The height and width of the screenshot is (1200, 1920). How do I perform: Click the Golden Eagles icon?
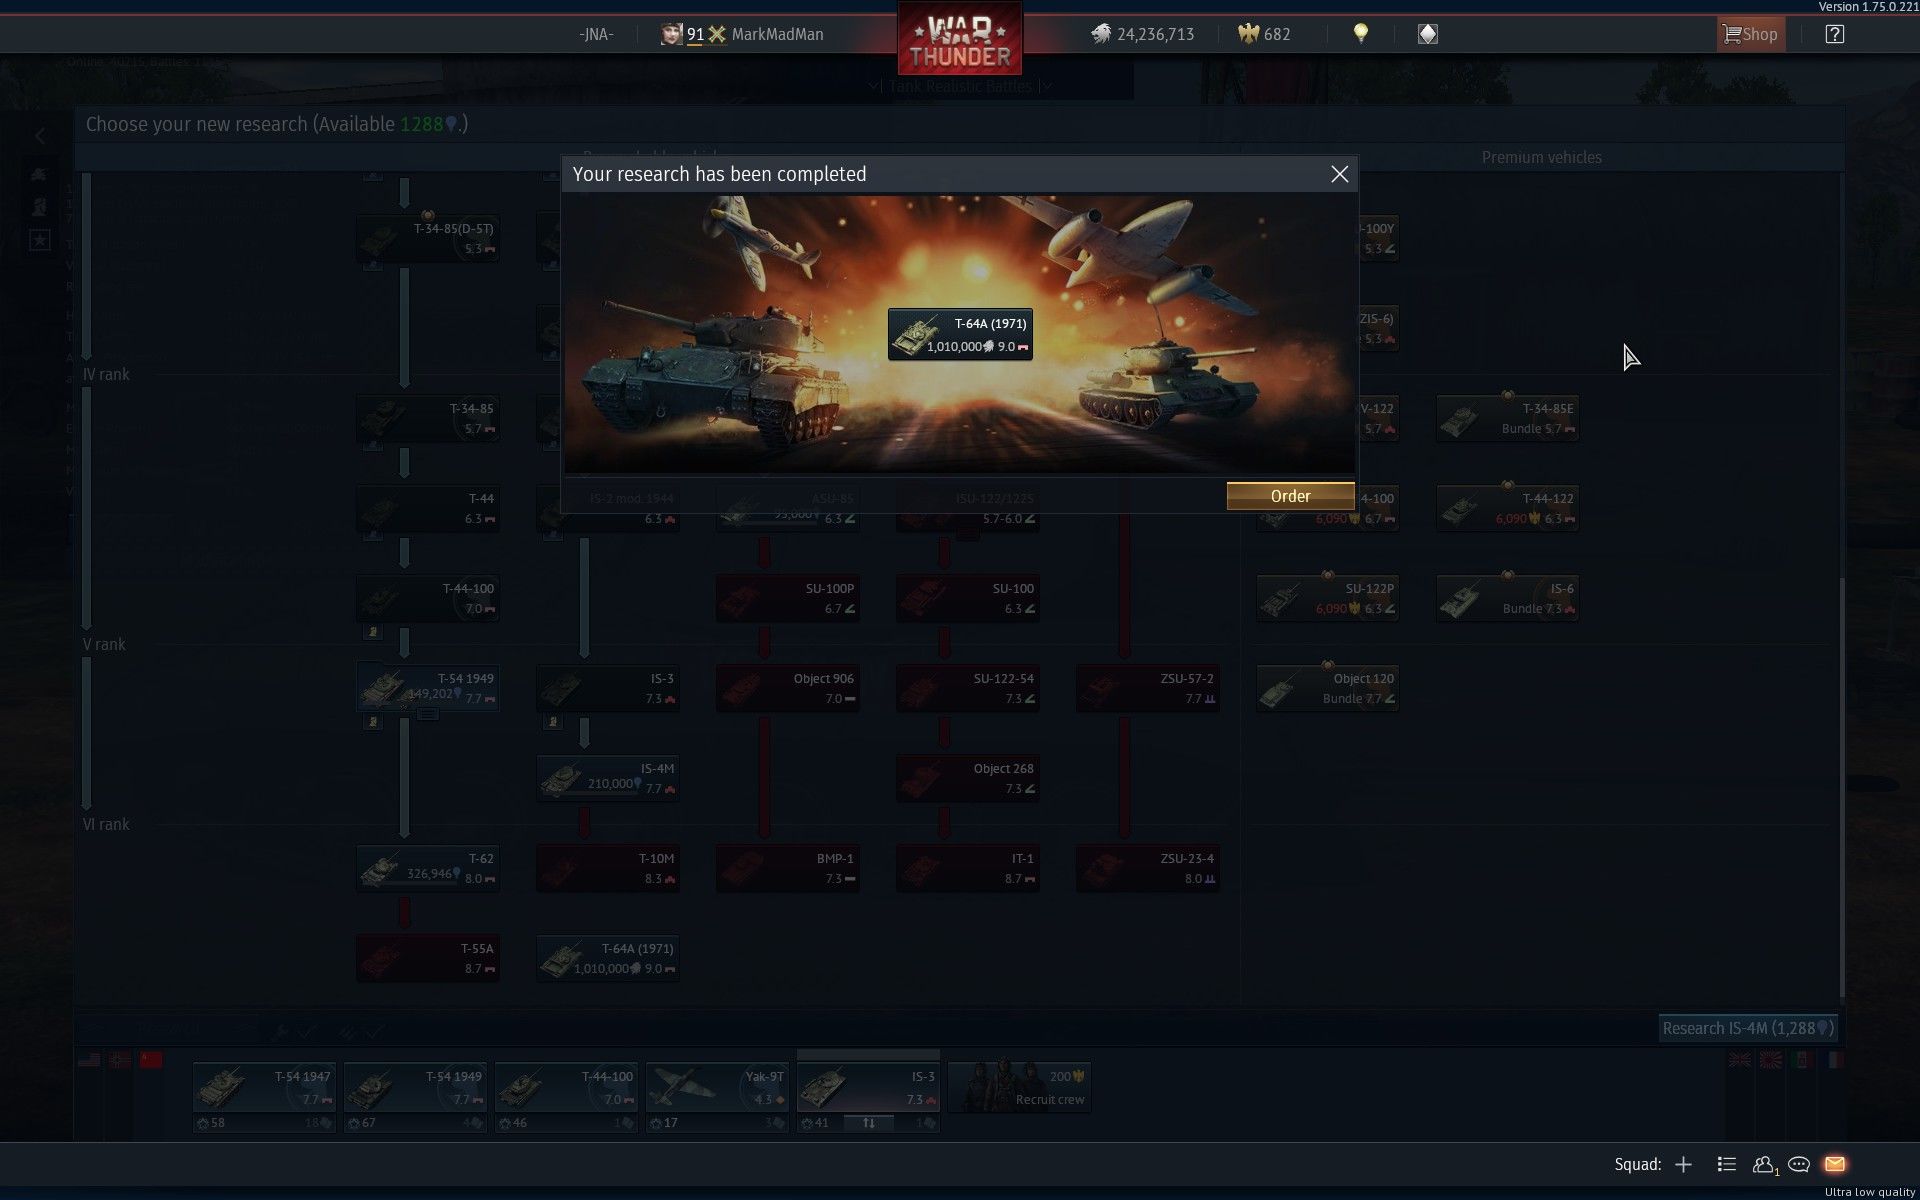click(1248, 34)
